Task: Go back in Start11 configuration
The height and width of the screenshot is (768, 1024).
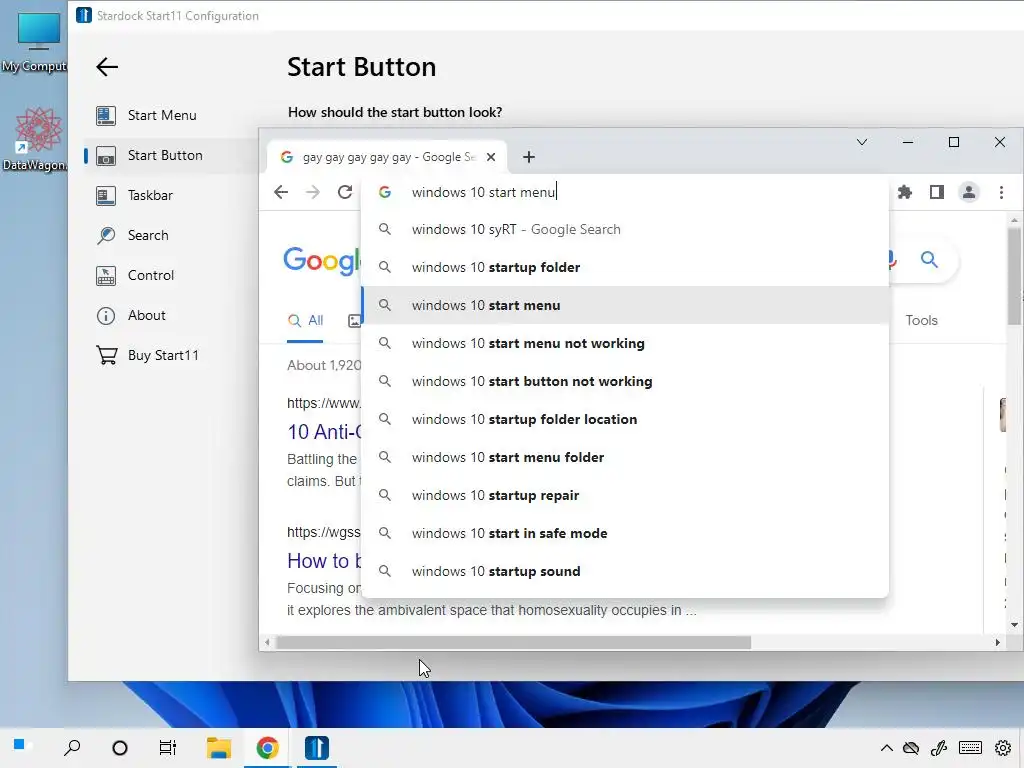Action: point(106,67)
